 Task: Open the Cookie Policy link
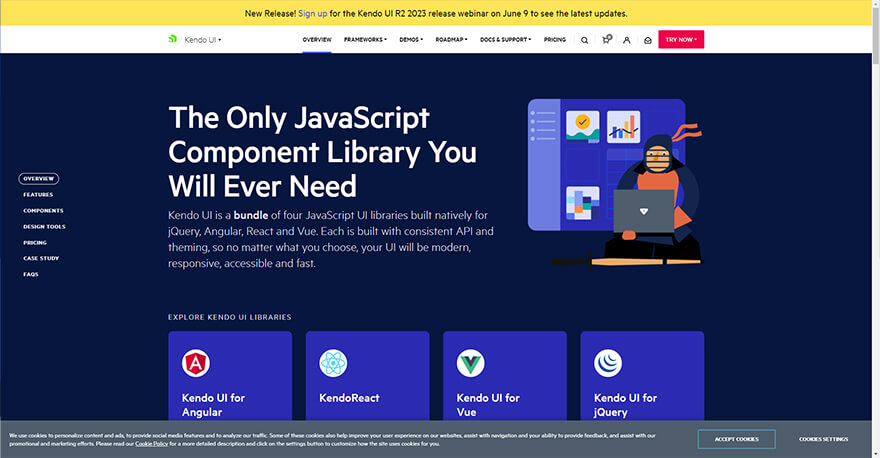152,443
